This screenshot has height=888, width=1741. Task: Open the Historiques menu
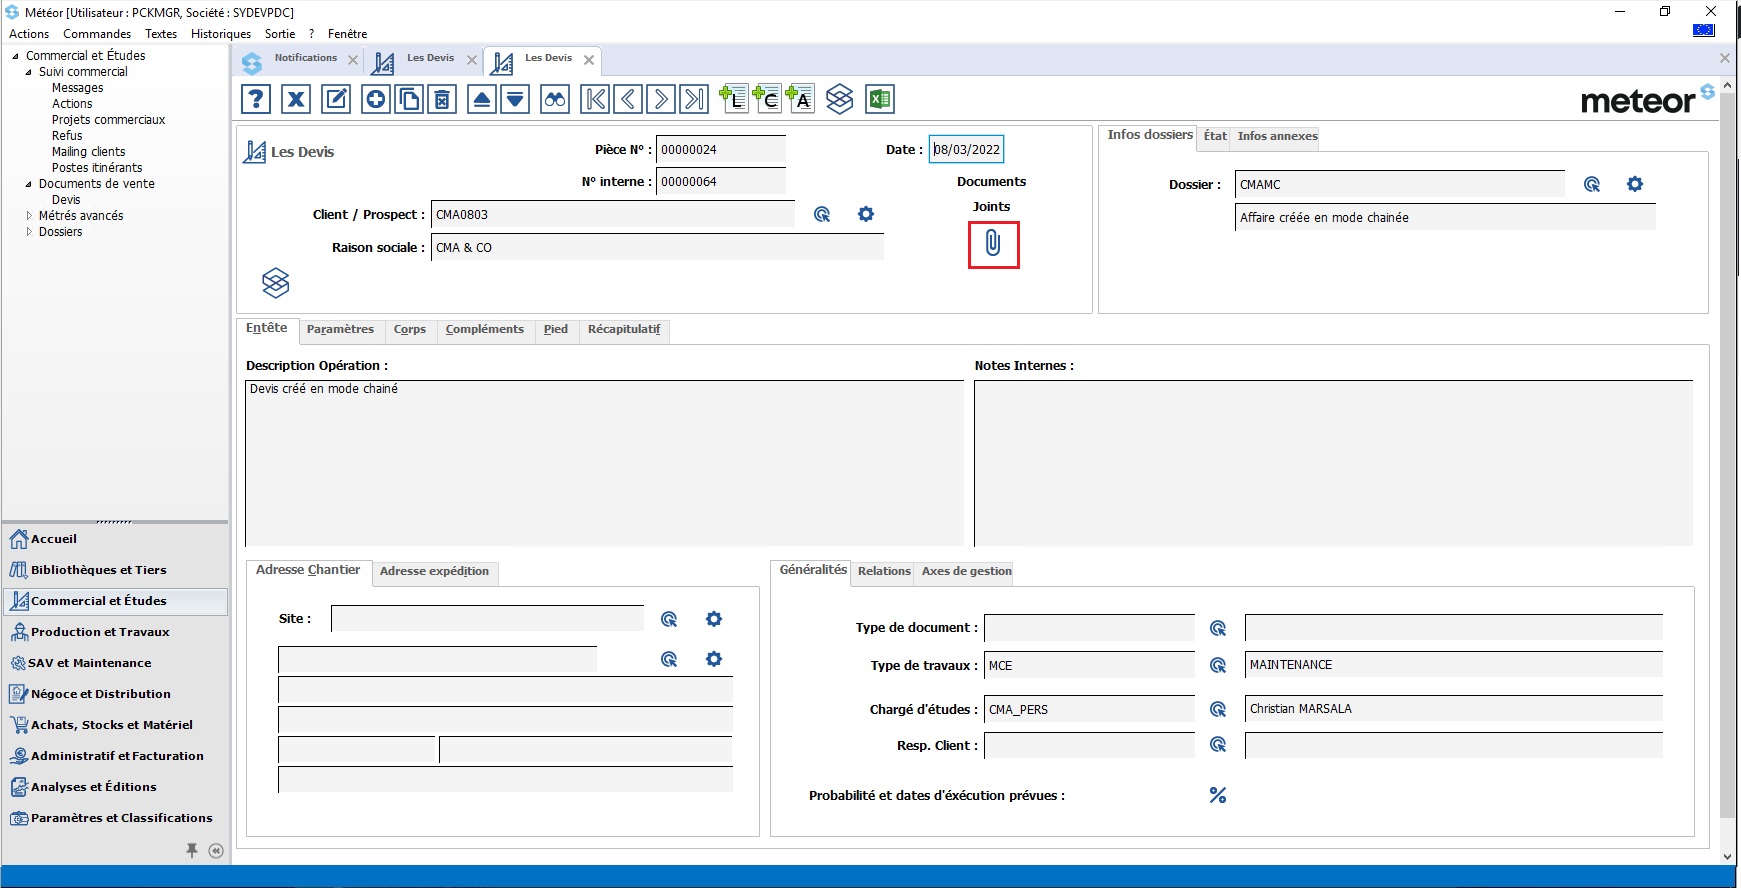(x=221, y=34)
